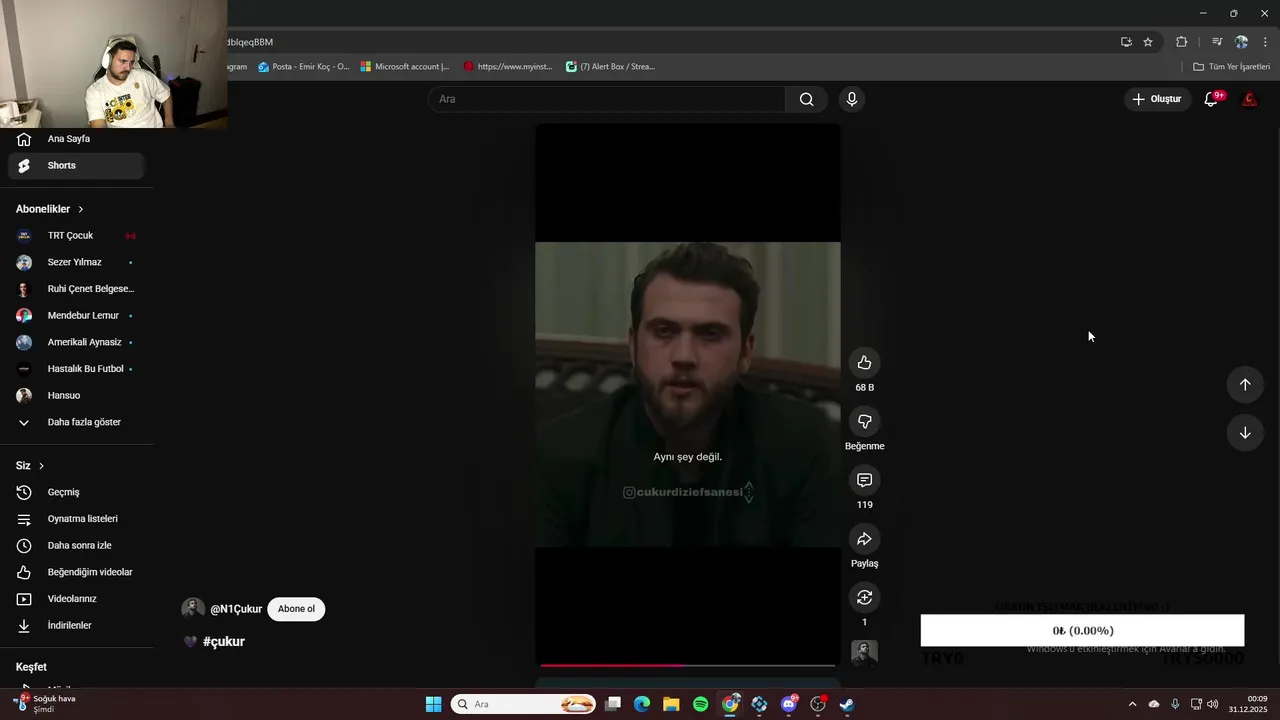Open File Explorer from taskbar
1280x720 pixels.
point(671,704)
